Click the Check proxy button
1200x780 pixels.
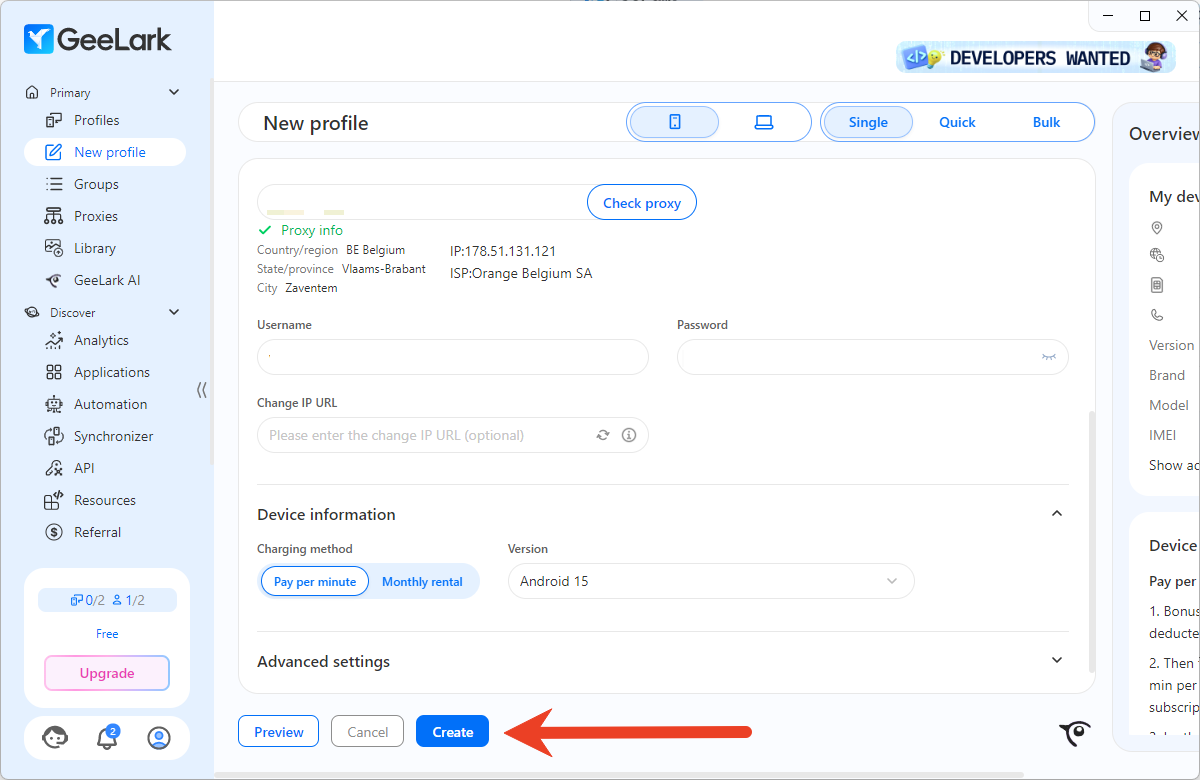pyautogui.click(x=641, y=203)
